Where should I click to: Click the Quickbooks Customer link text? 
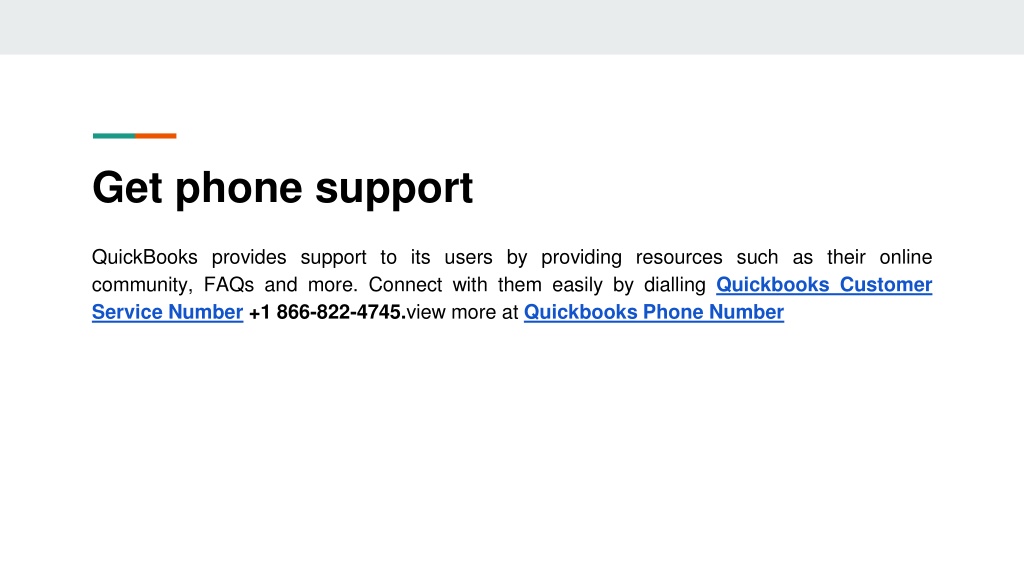824,285
